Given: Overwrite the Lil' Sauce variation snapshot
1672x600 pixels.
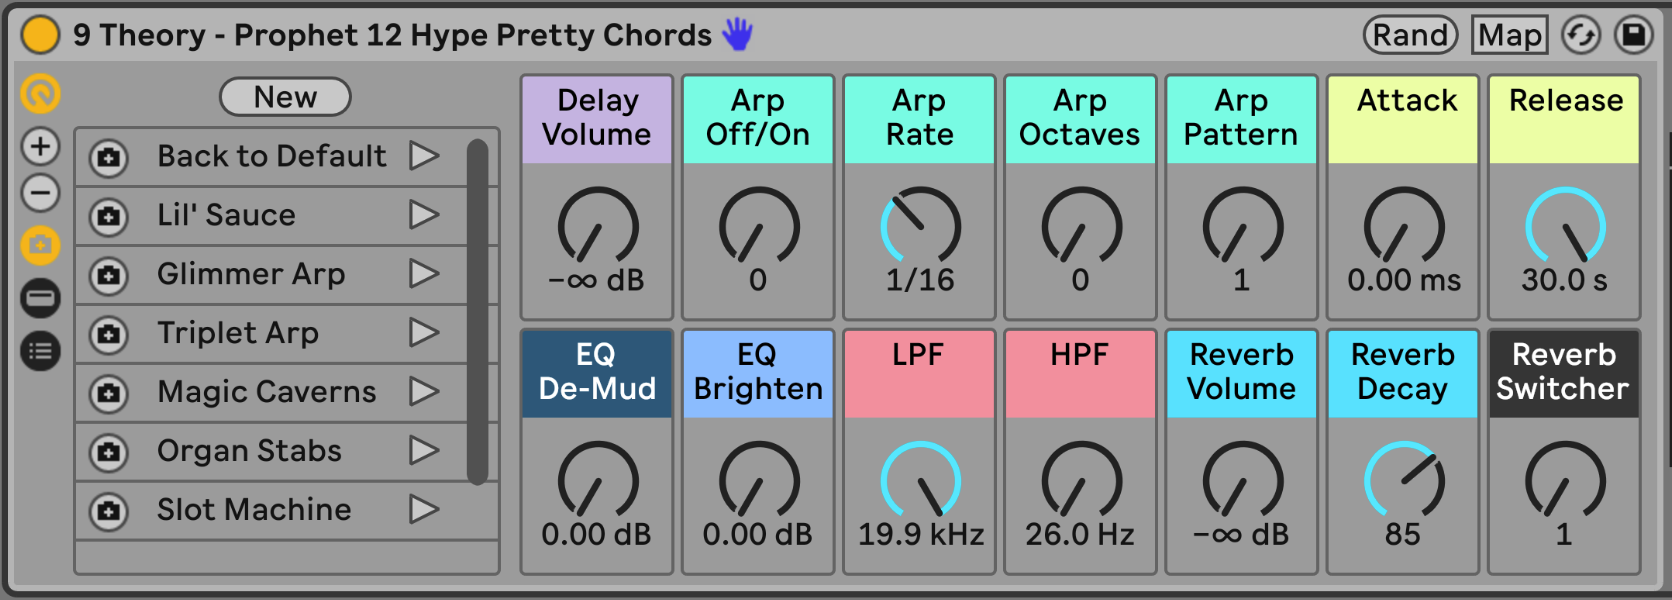Looking at the screenshot, I should [x=108, y=216].
